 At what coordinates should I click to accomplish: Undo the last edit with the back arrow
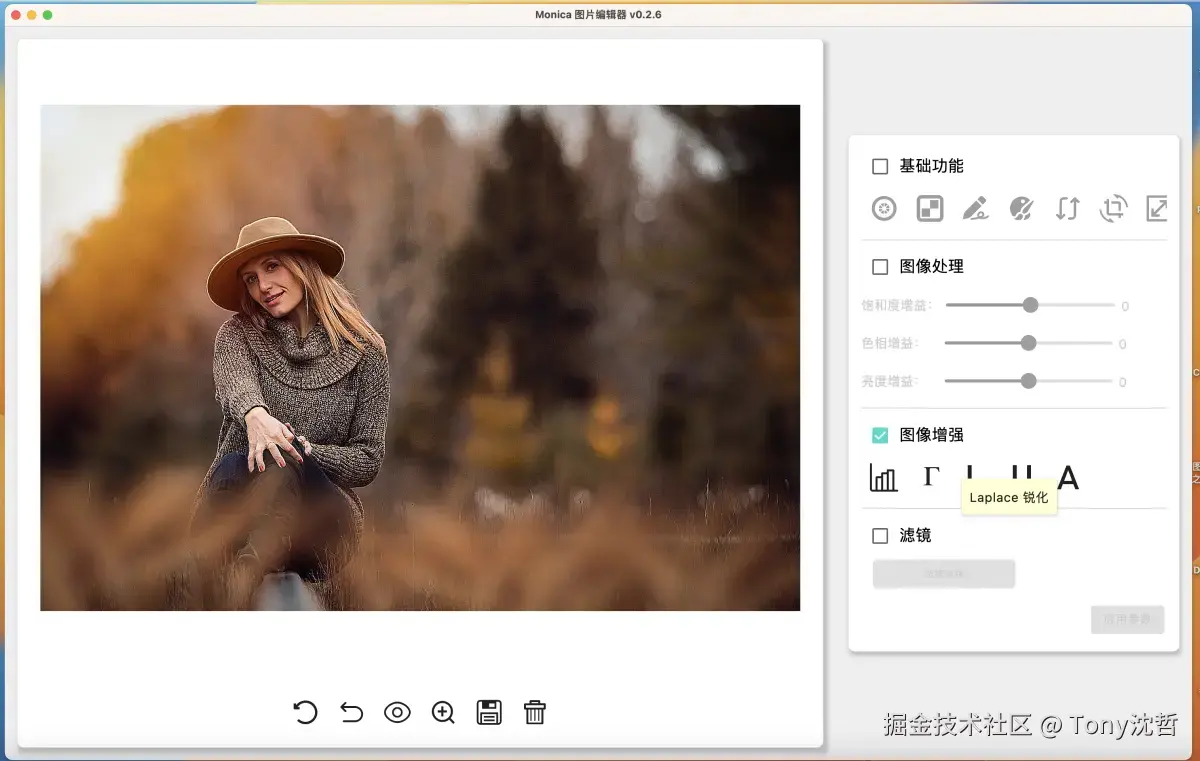(x=351, y=712)
